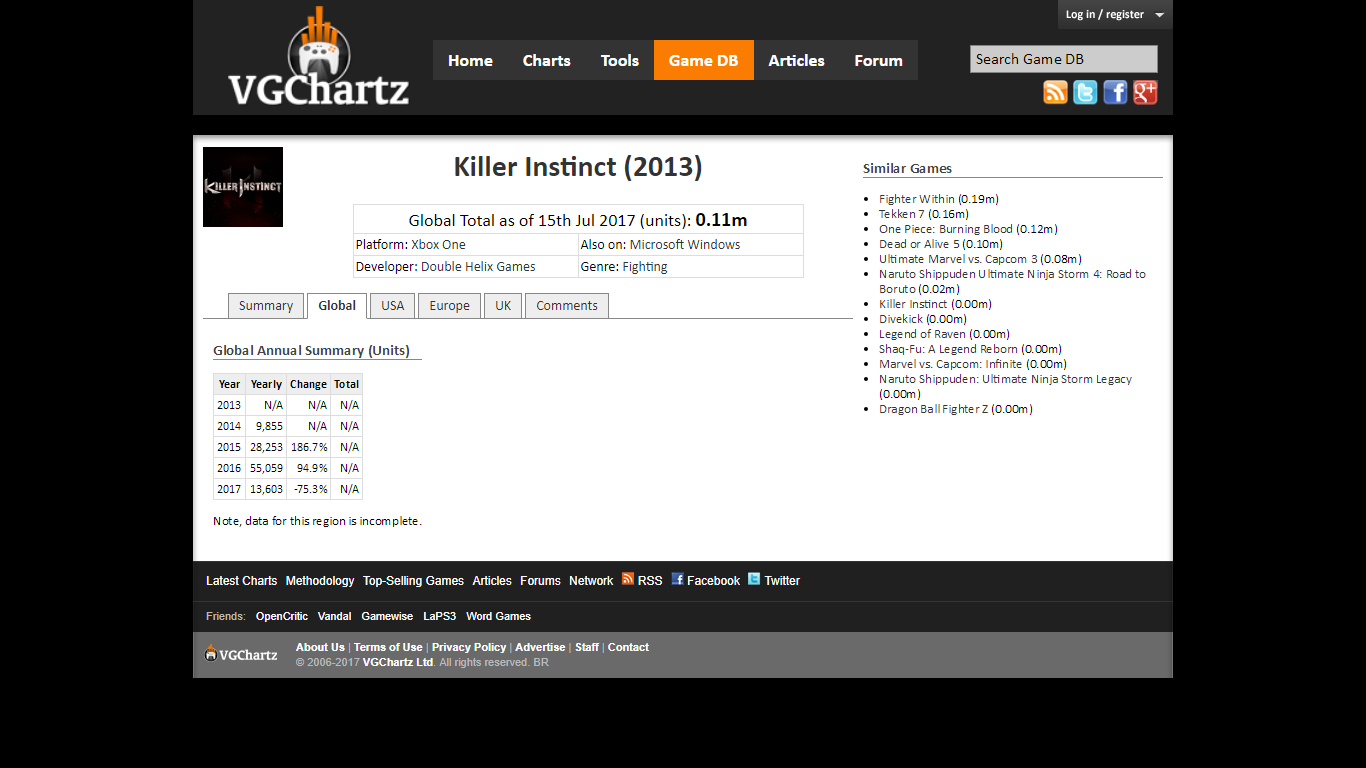Viewport: 1366px width, 768px height.
Task: Open Dragon Ball Fighter Z link
Action: (933, 409)
